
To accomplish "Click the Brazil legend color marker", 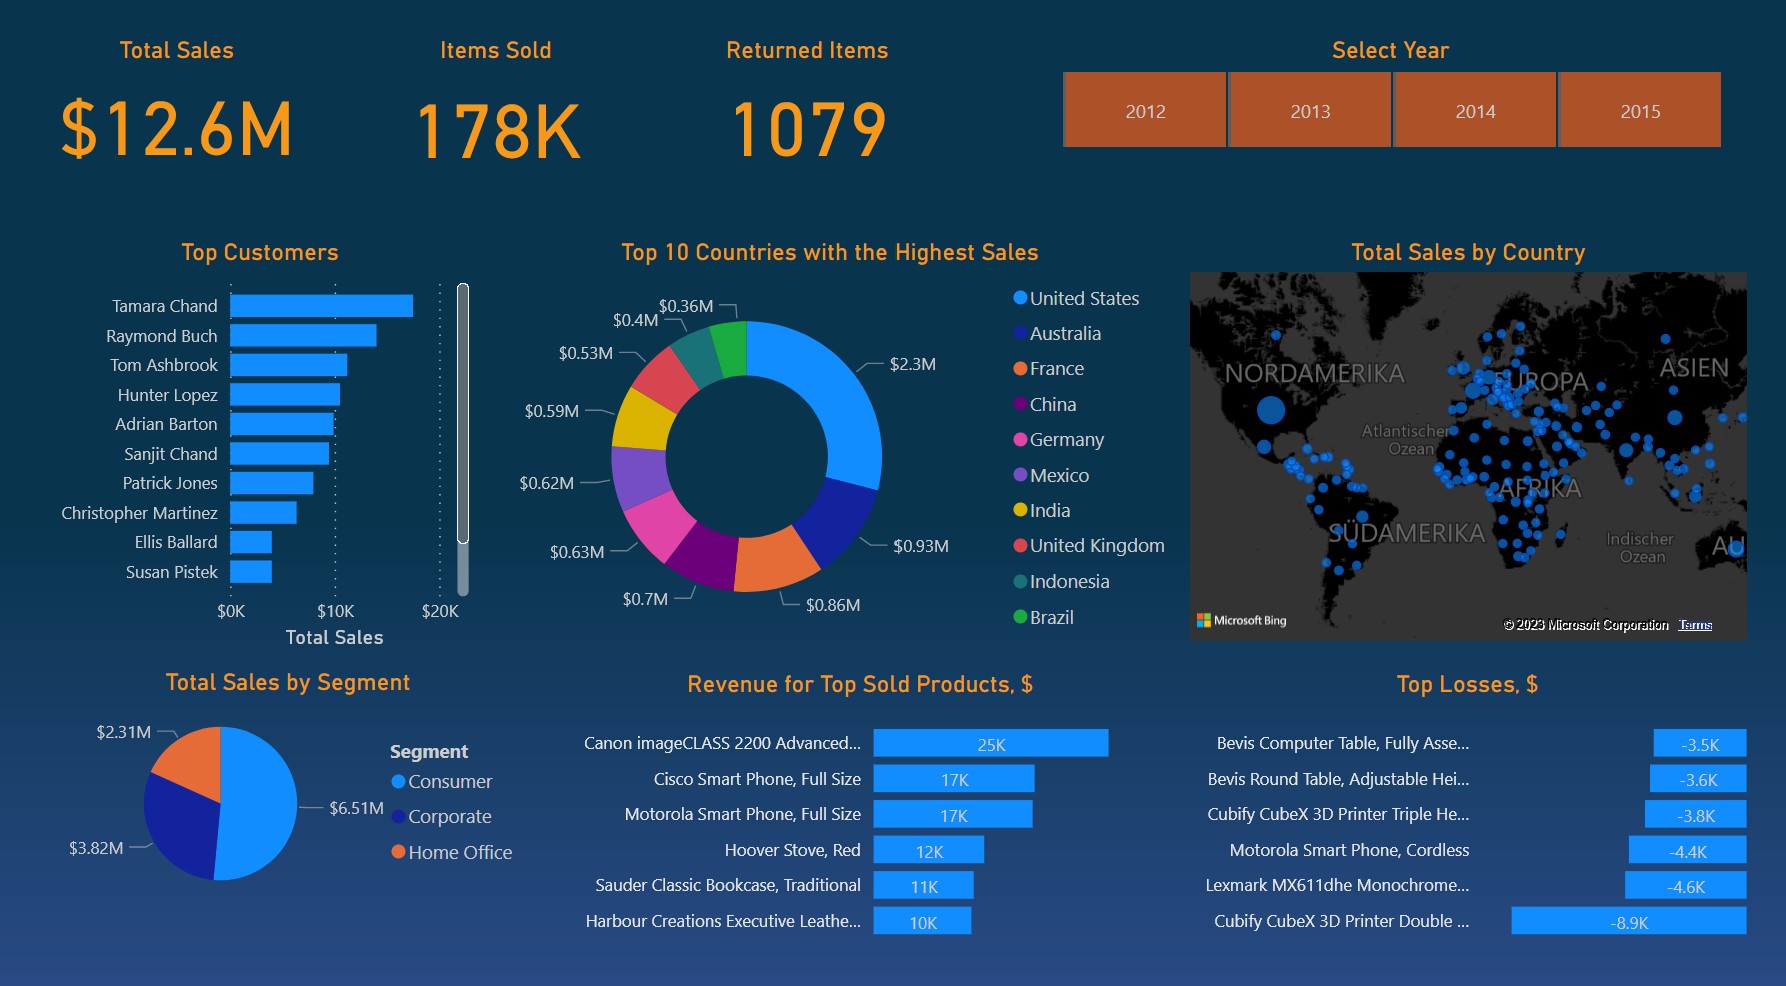I will tap(1019, 617).
